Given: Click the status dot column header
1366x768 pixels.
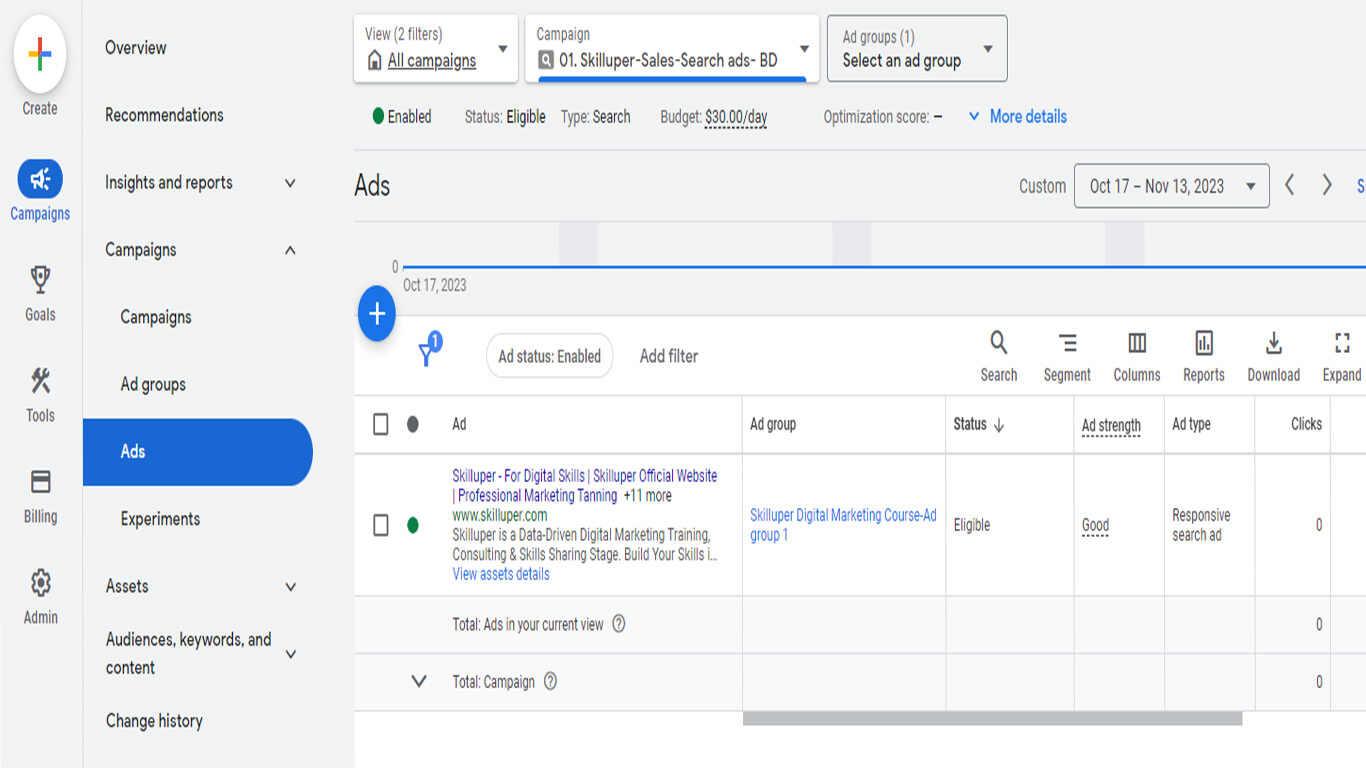Looking at the screenshot, I should click(x=413, y=424).
